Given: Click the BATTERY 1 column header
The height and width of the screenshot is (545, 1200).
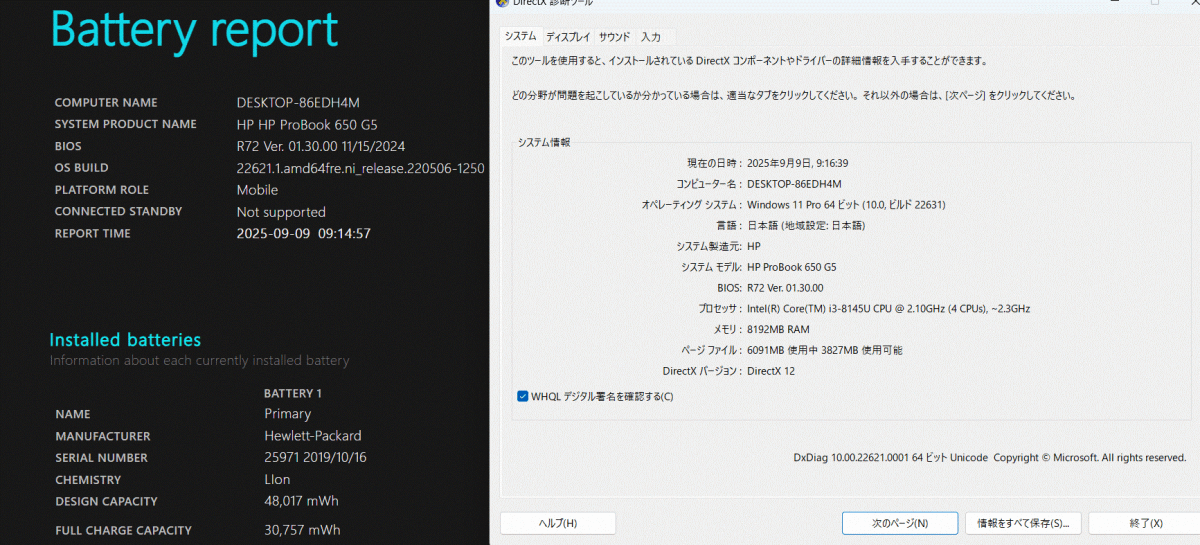Looking at the screenshot, I should click(x=293, y=393).
